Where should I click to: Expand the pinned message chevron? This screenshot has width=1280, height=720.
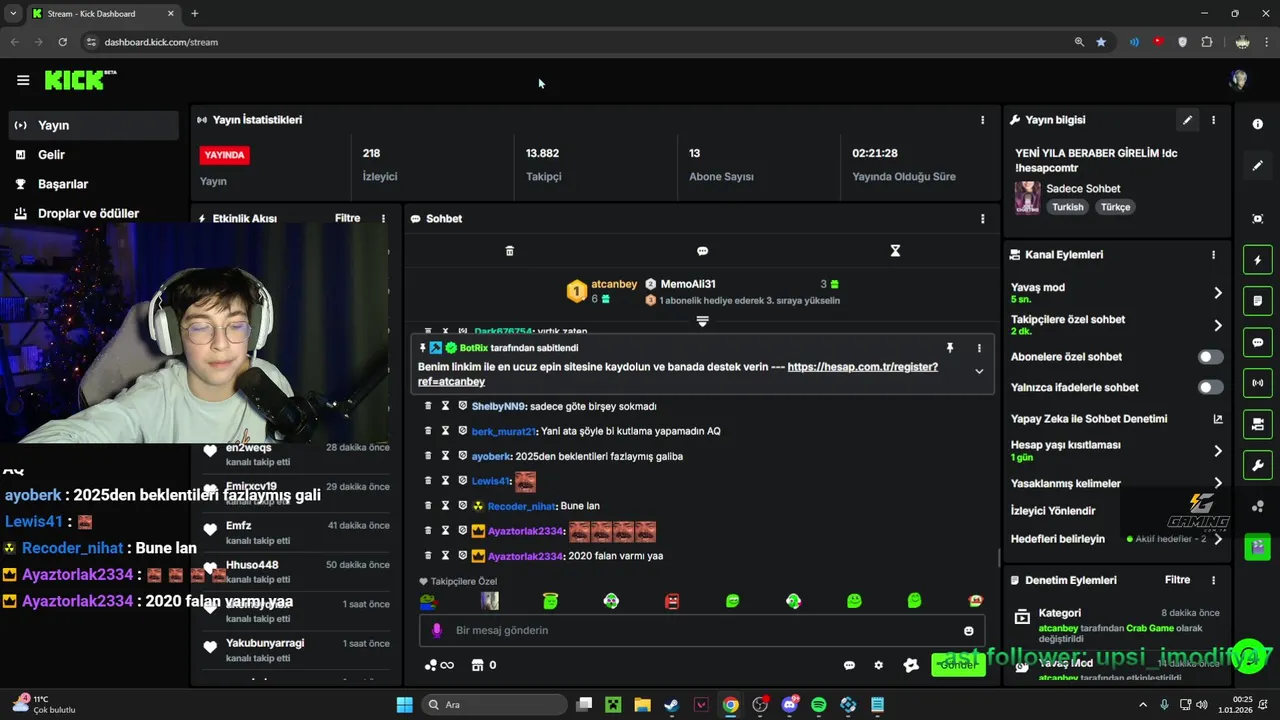coord(979,371)
